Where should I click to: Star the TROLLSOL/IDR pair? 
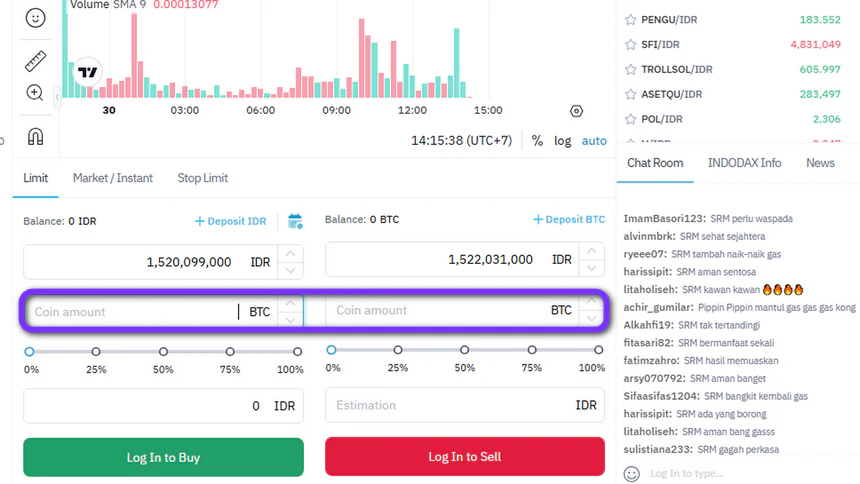630,70
